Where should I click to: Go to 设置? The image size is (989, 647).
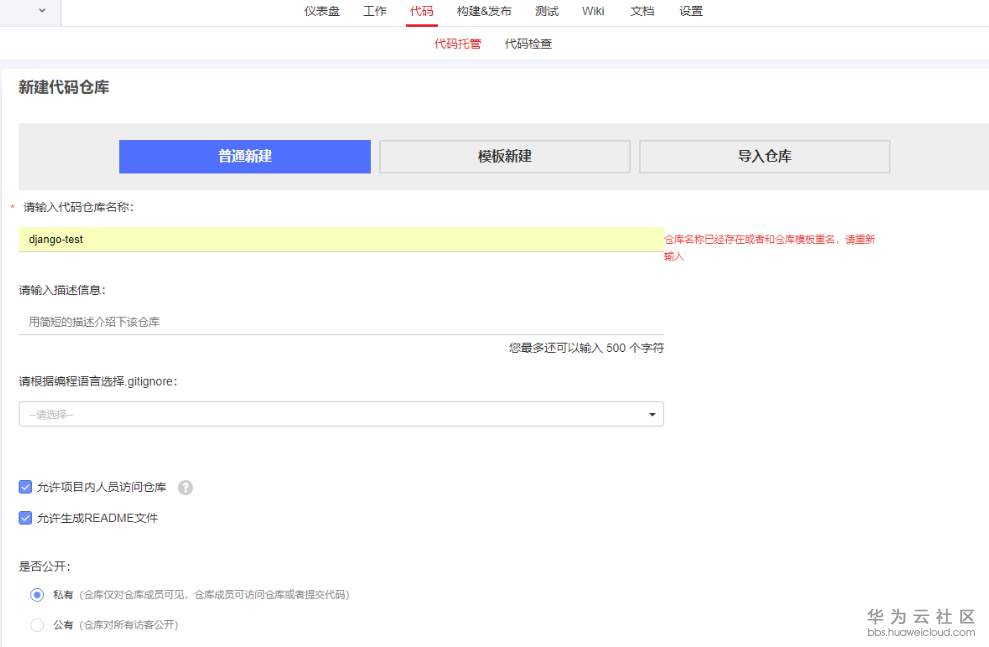[691, 11]
